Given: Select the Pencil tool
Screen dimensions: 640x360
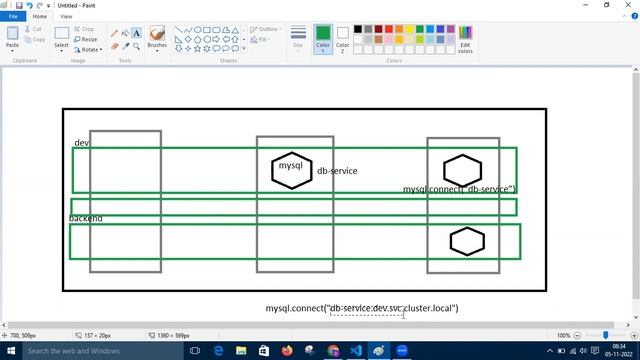Looking at the screenshot, I should (114, 33).
